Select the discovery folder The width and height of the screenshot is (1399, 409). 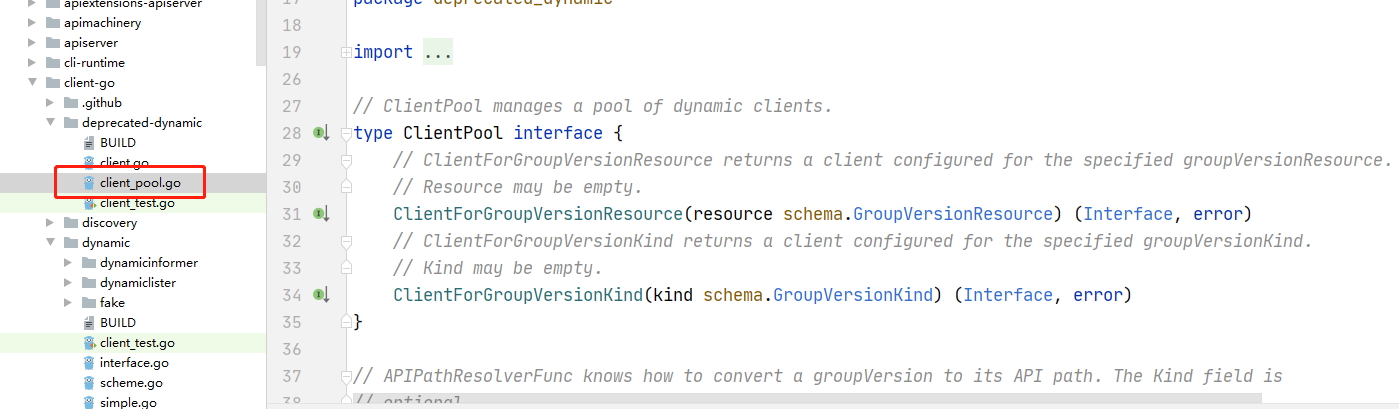pos(110,223)
